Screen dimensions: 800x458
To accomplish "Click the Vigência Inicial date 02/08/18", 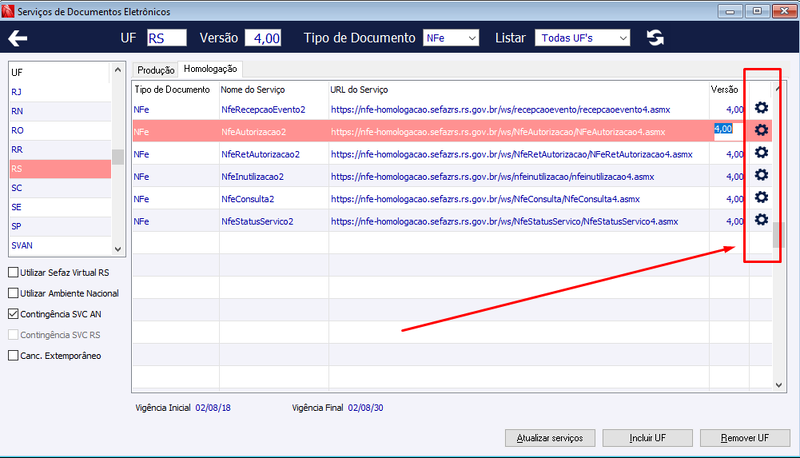I will (x=213, y=408).
